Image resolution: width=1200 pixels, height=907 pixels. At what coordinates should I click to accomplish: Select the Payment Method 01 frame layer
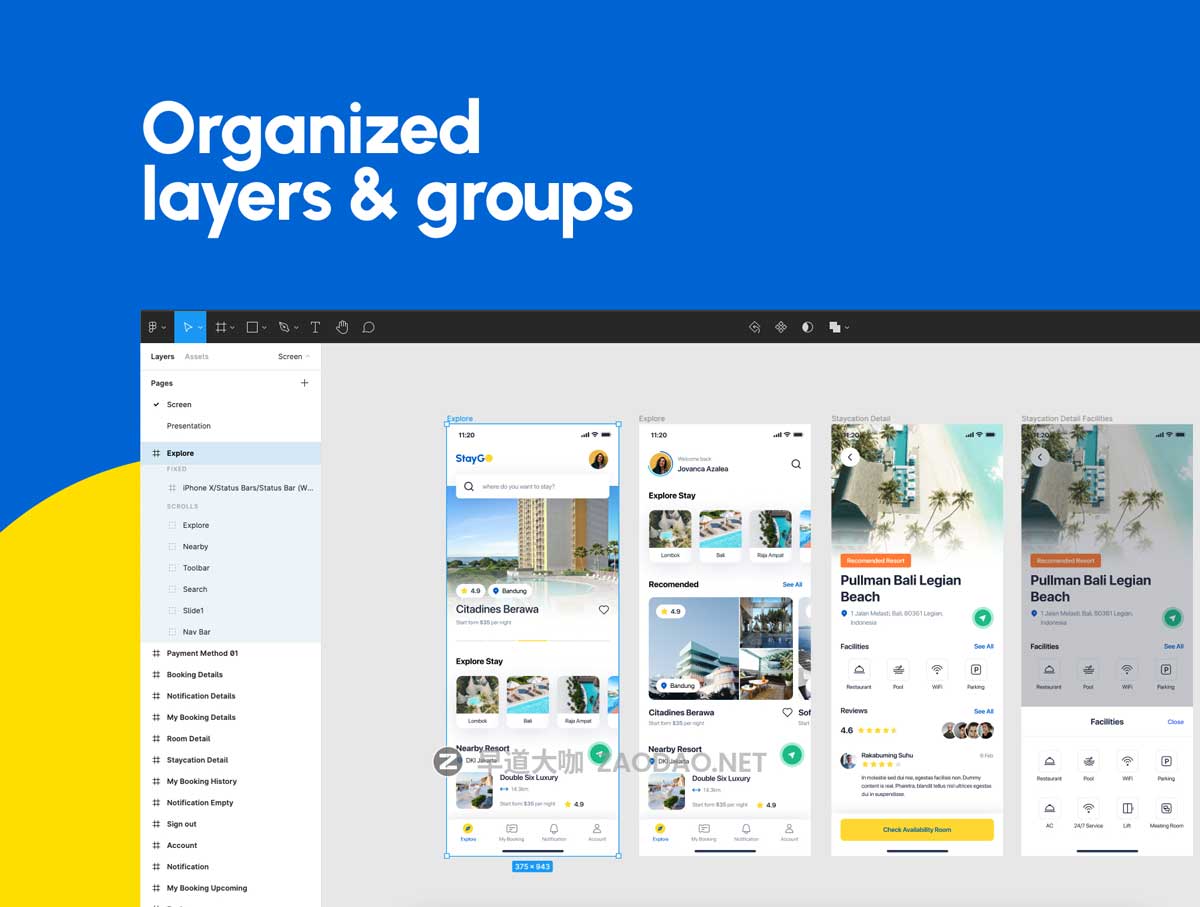click(202, 653)
